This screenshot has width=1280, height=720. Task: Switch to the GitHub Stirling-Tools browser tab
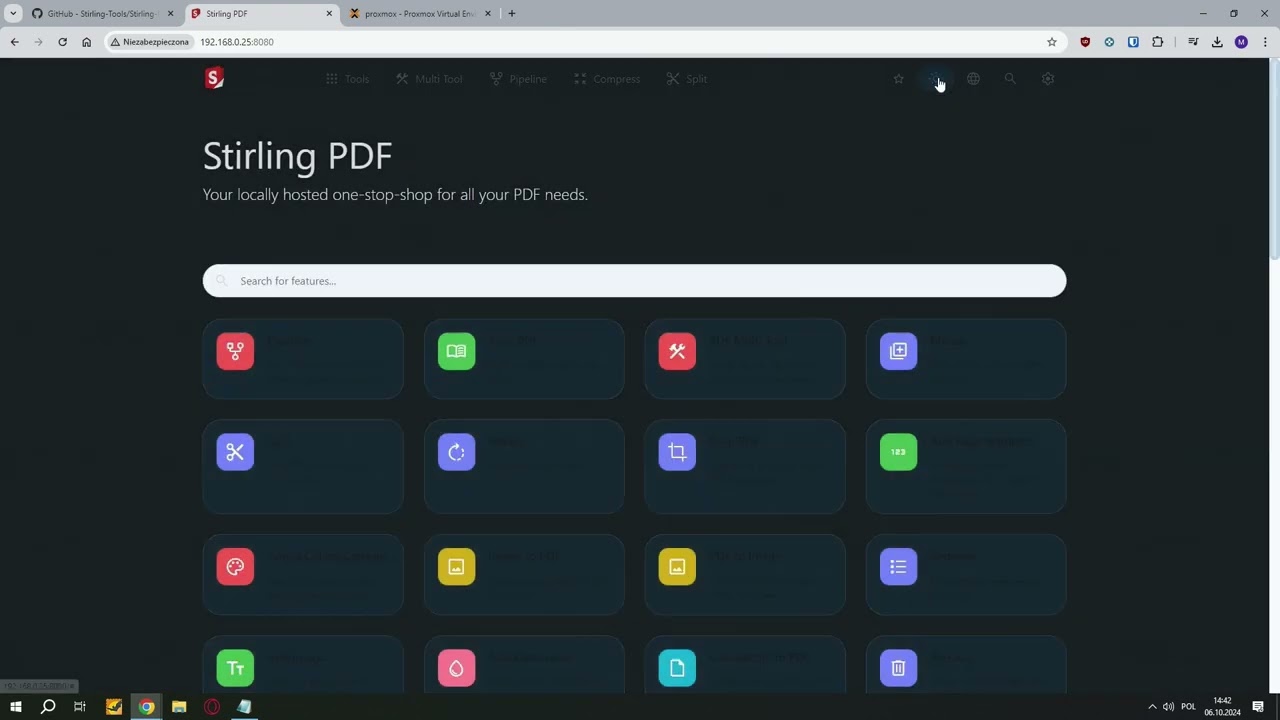pyautogui.click(x=100, y=14)
